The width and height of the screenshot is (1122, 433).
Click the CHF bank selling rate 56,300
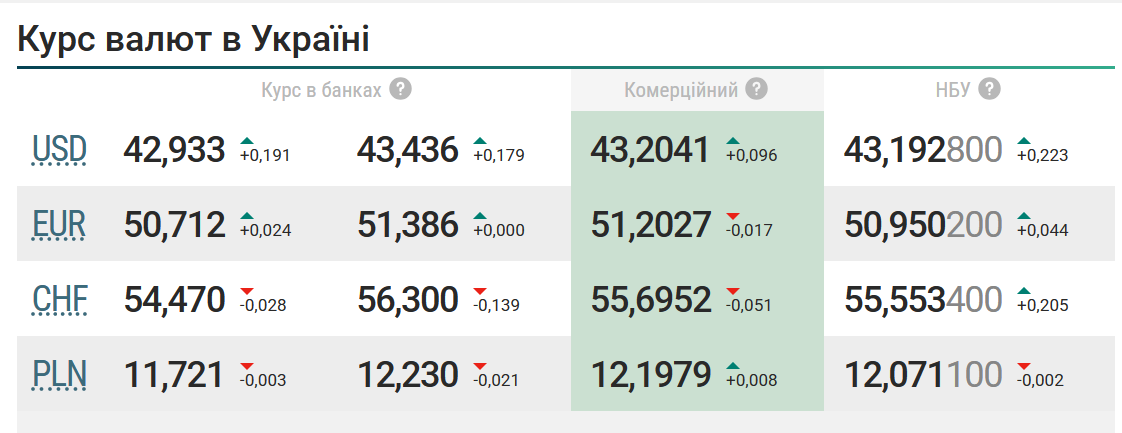(408, 300)
